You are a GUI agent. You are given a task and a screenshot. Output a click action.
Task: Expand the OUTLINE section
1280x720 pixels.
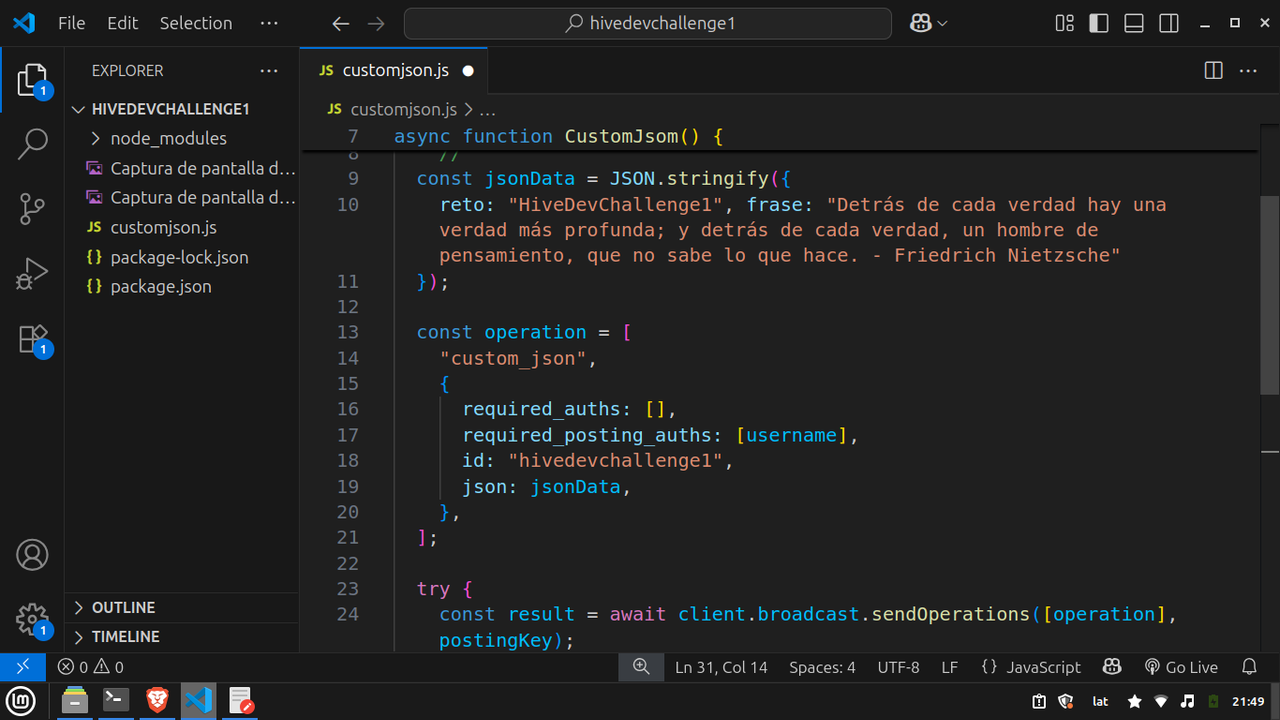click(x=123, y=608)
